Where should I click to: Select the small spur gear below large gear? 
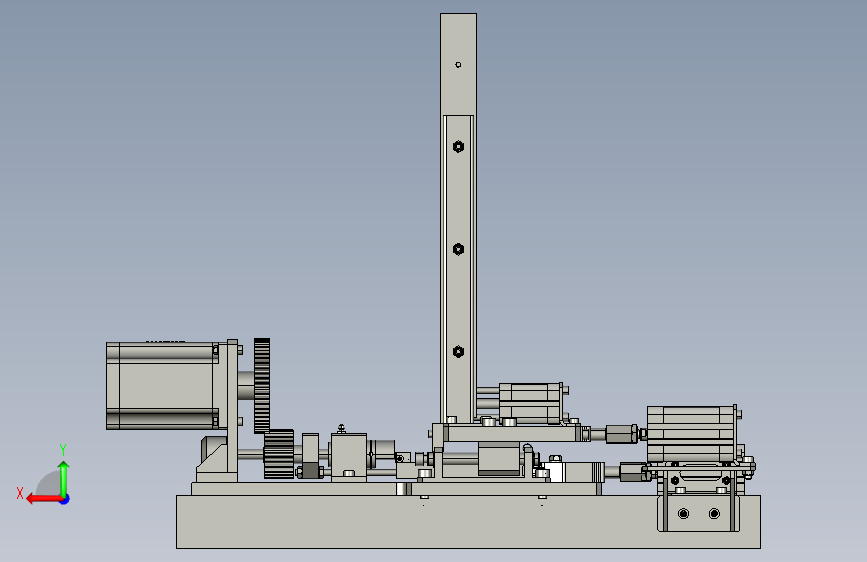coord(279,454)
